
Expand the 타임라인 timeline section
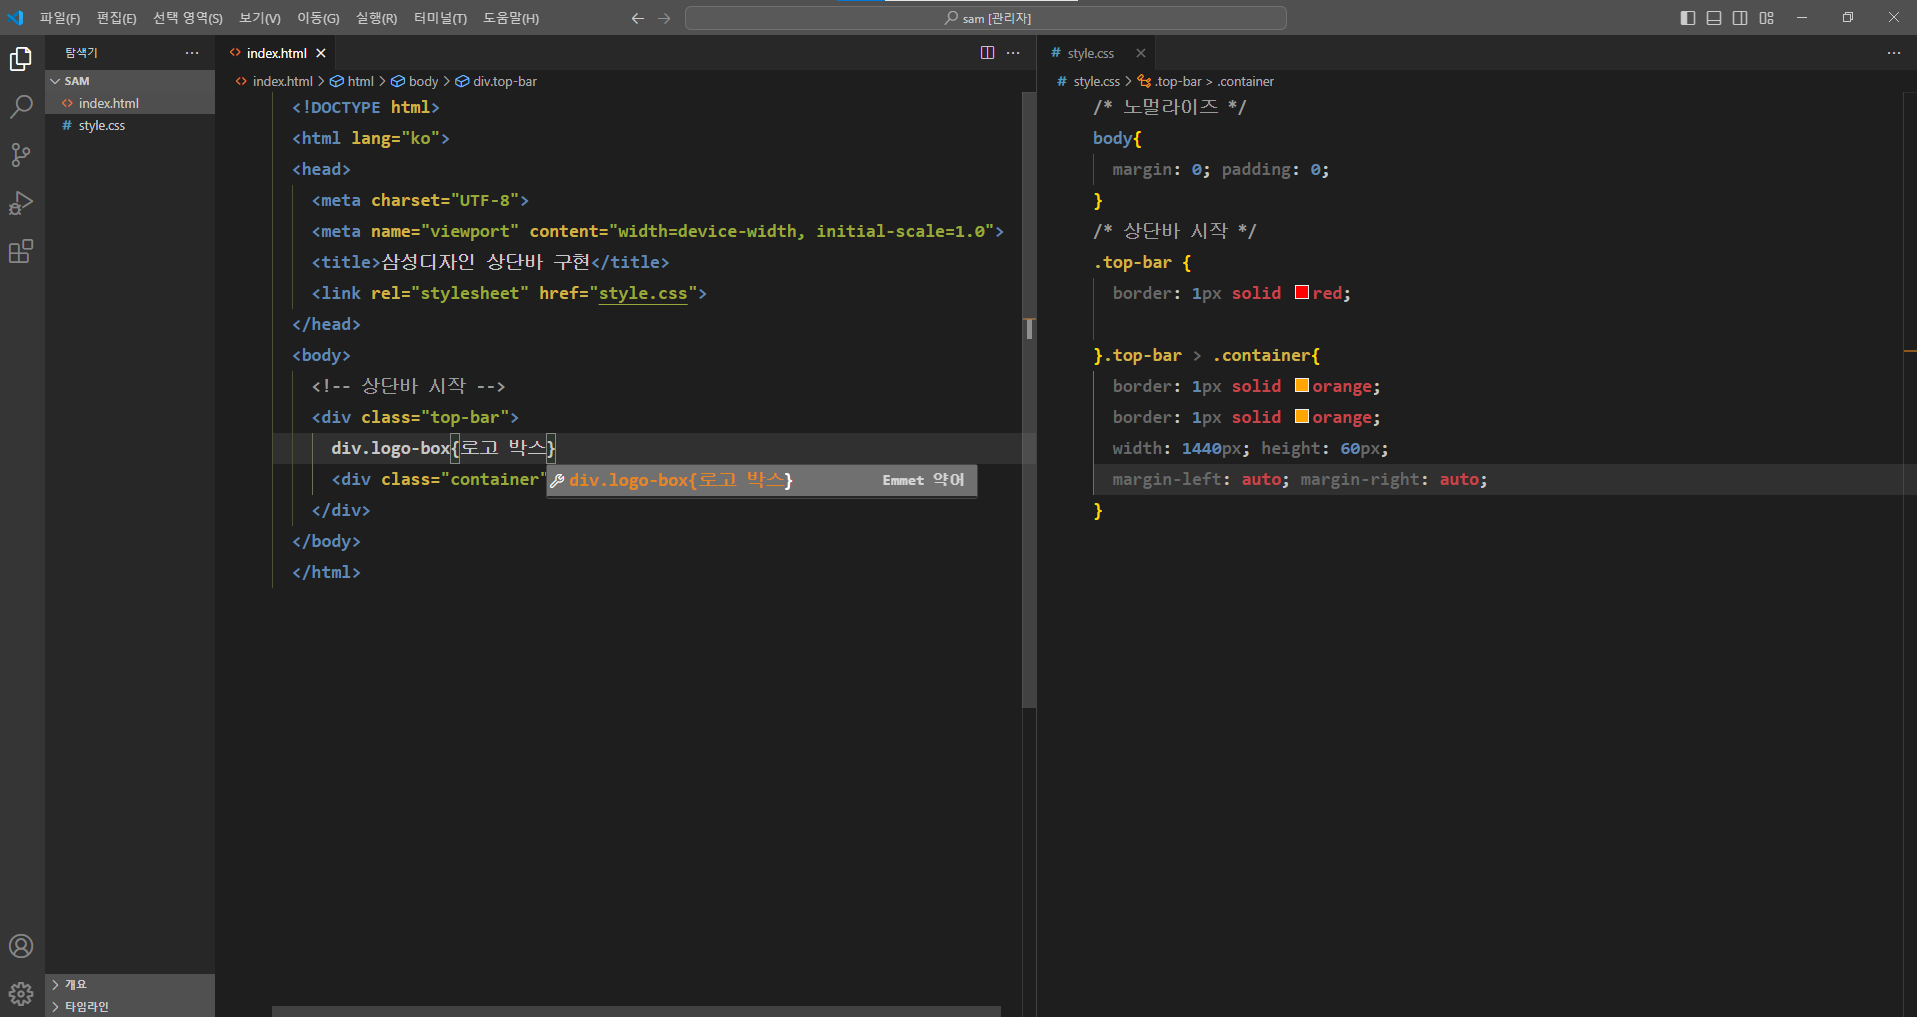coord(130,1006)
